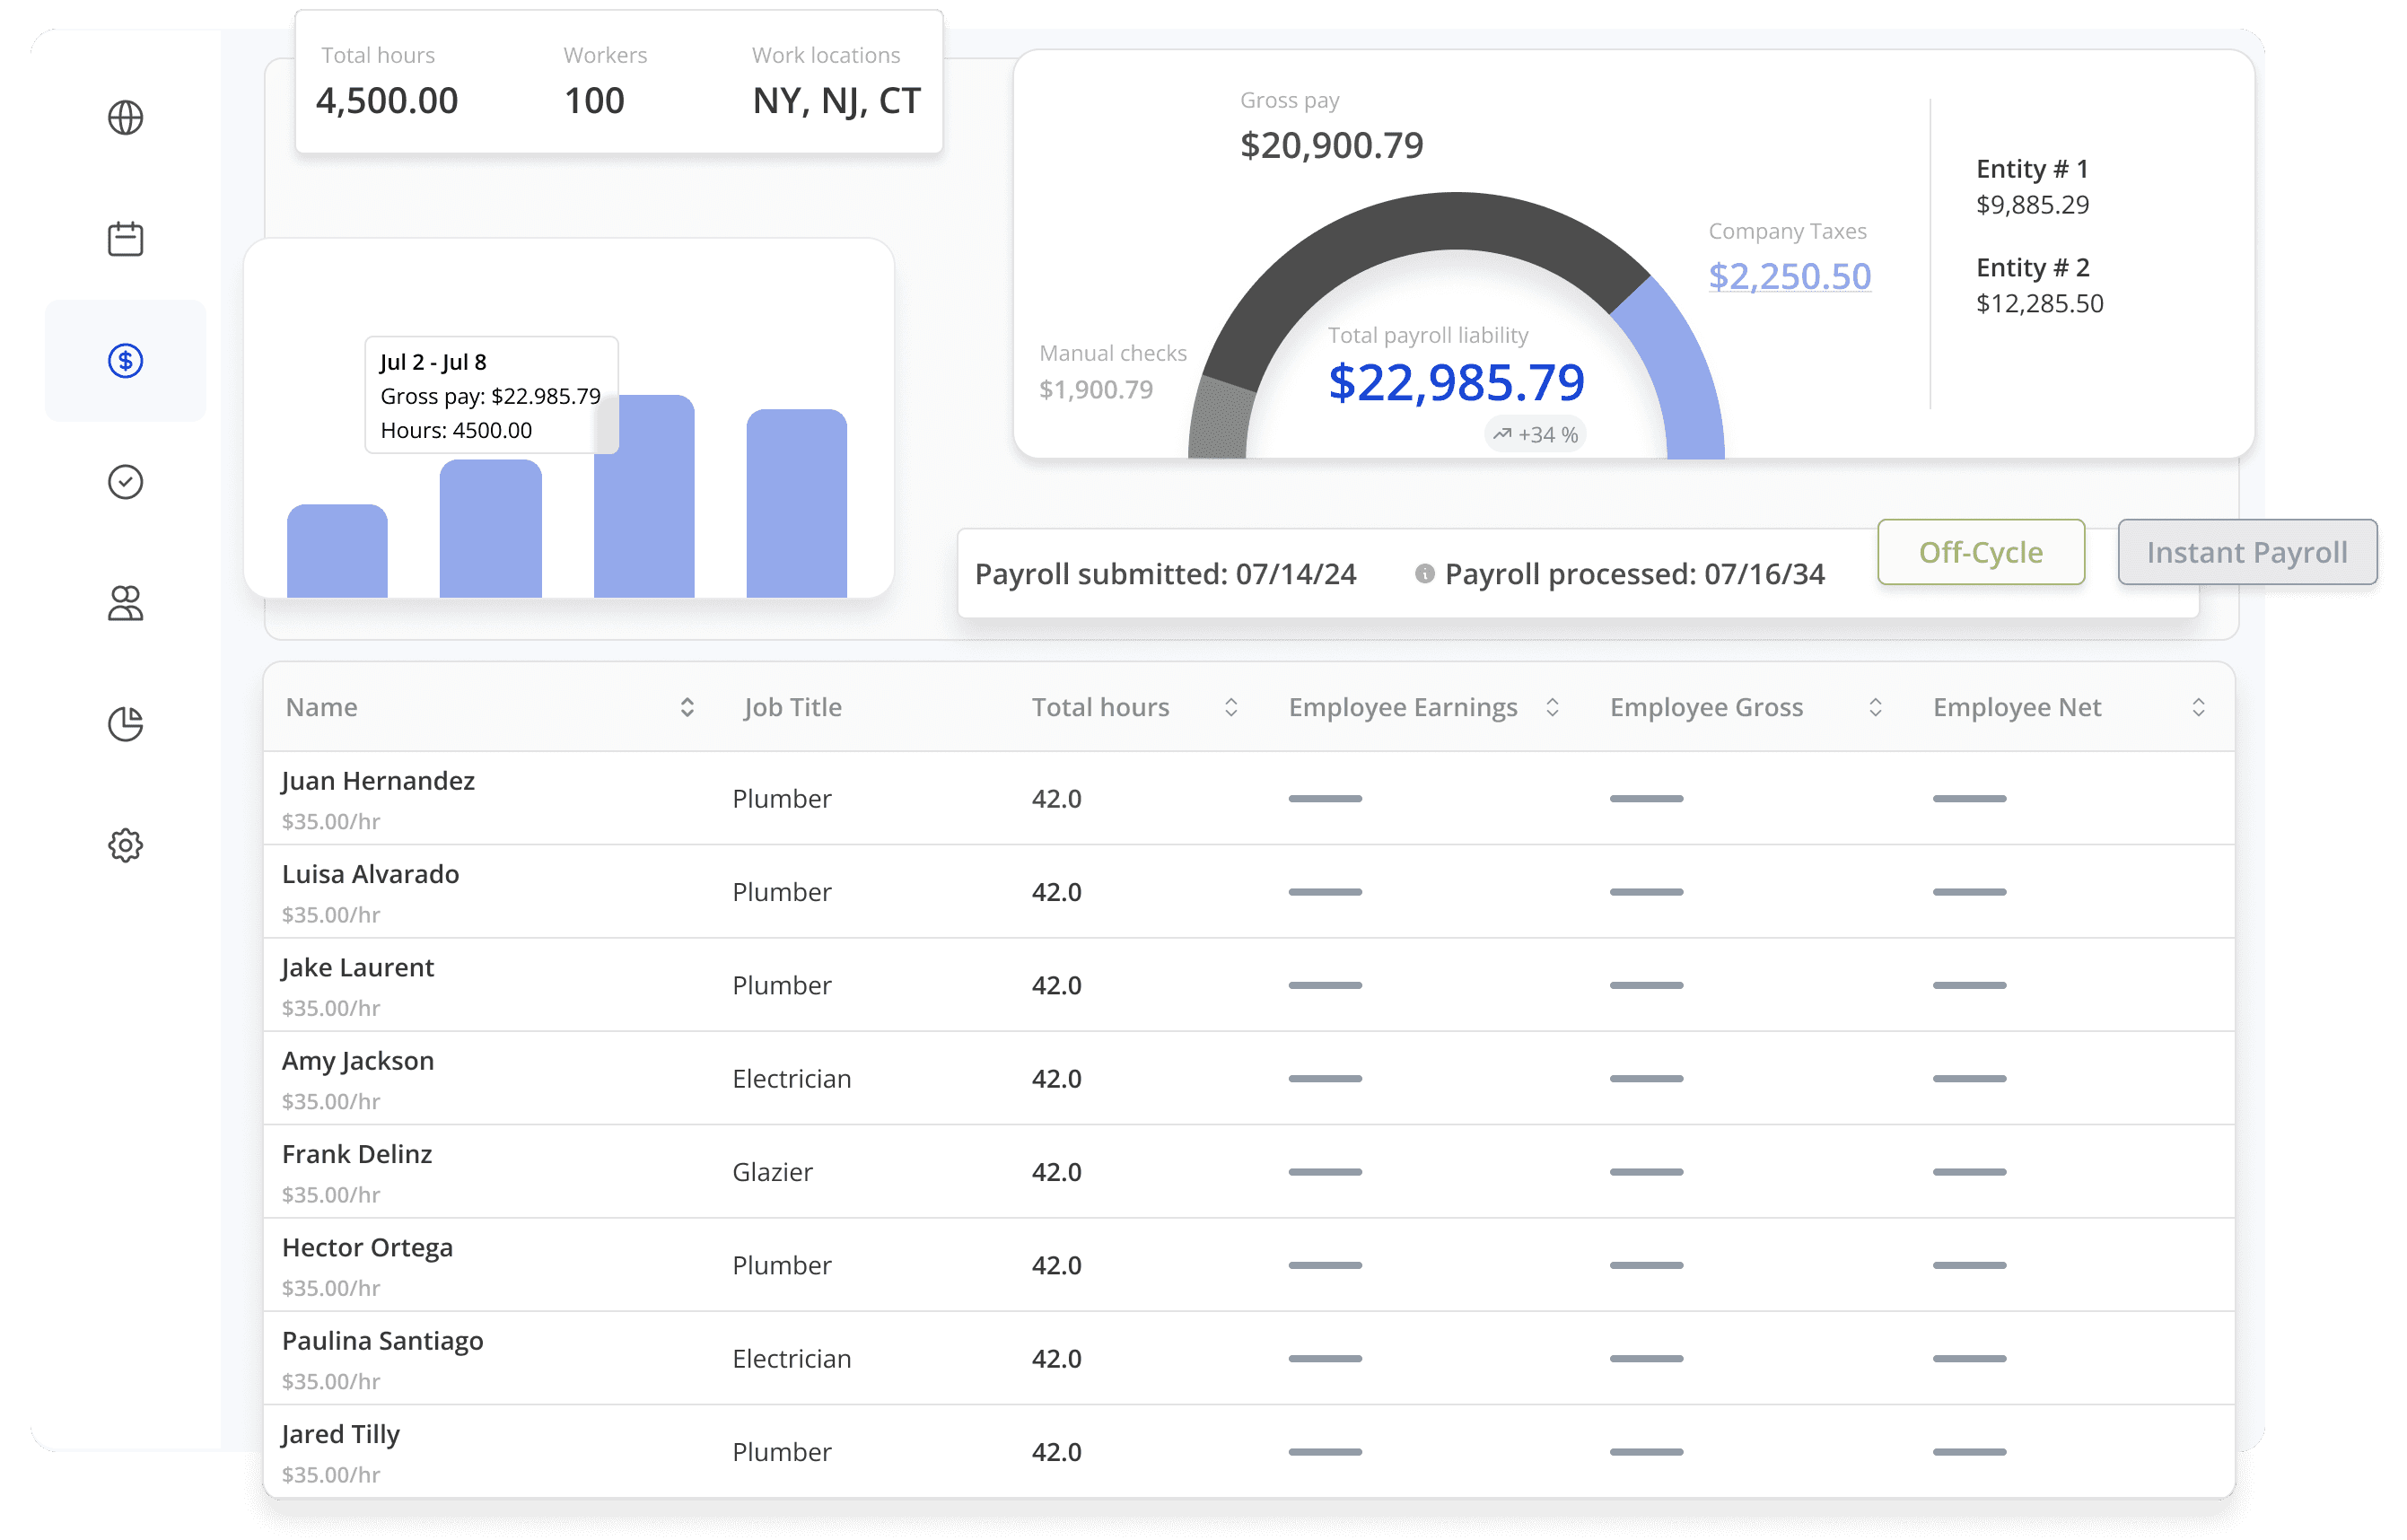Sort by Total hours column arrows
This screenshot has width=2407, height=1540.
(x=1231, y=708)
